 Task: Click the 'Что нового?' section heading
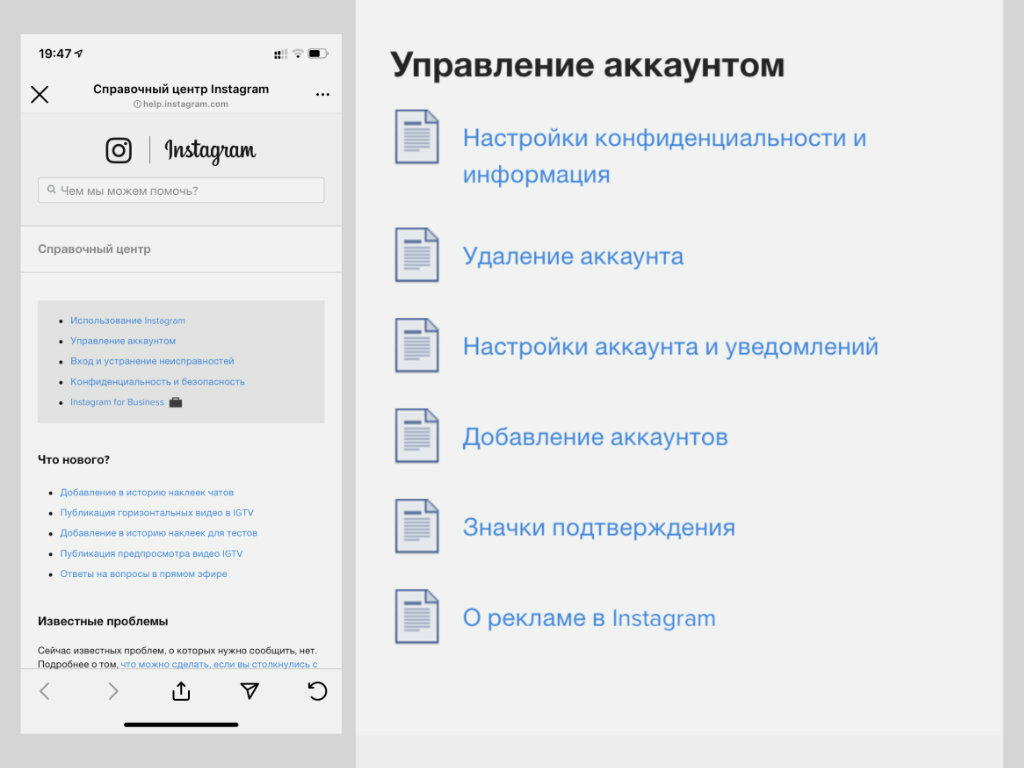pyautogui.click(x=74, y=460)
